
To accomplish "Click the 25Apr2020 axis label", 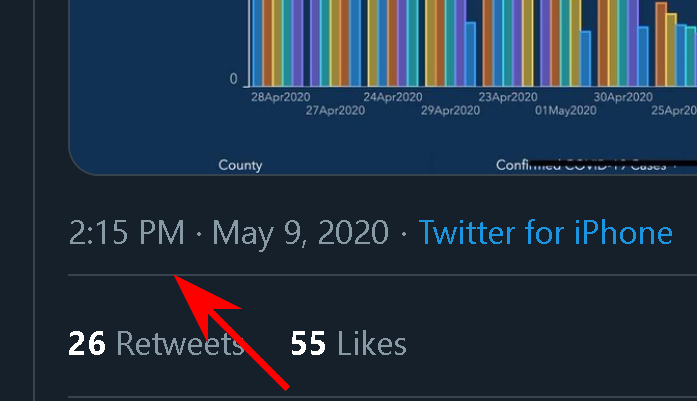I will coord(674,110).
